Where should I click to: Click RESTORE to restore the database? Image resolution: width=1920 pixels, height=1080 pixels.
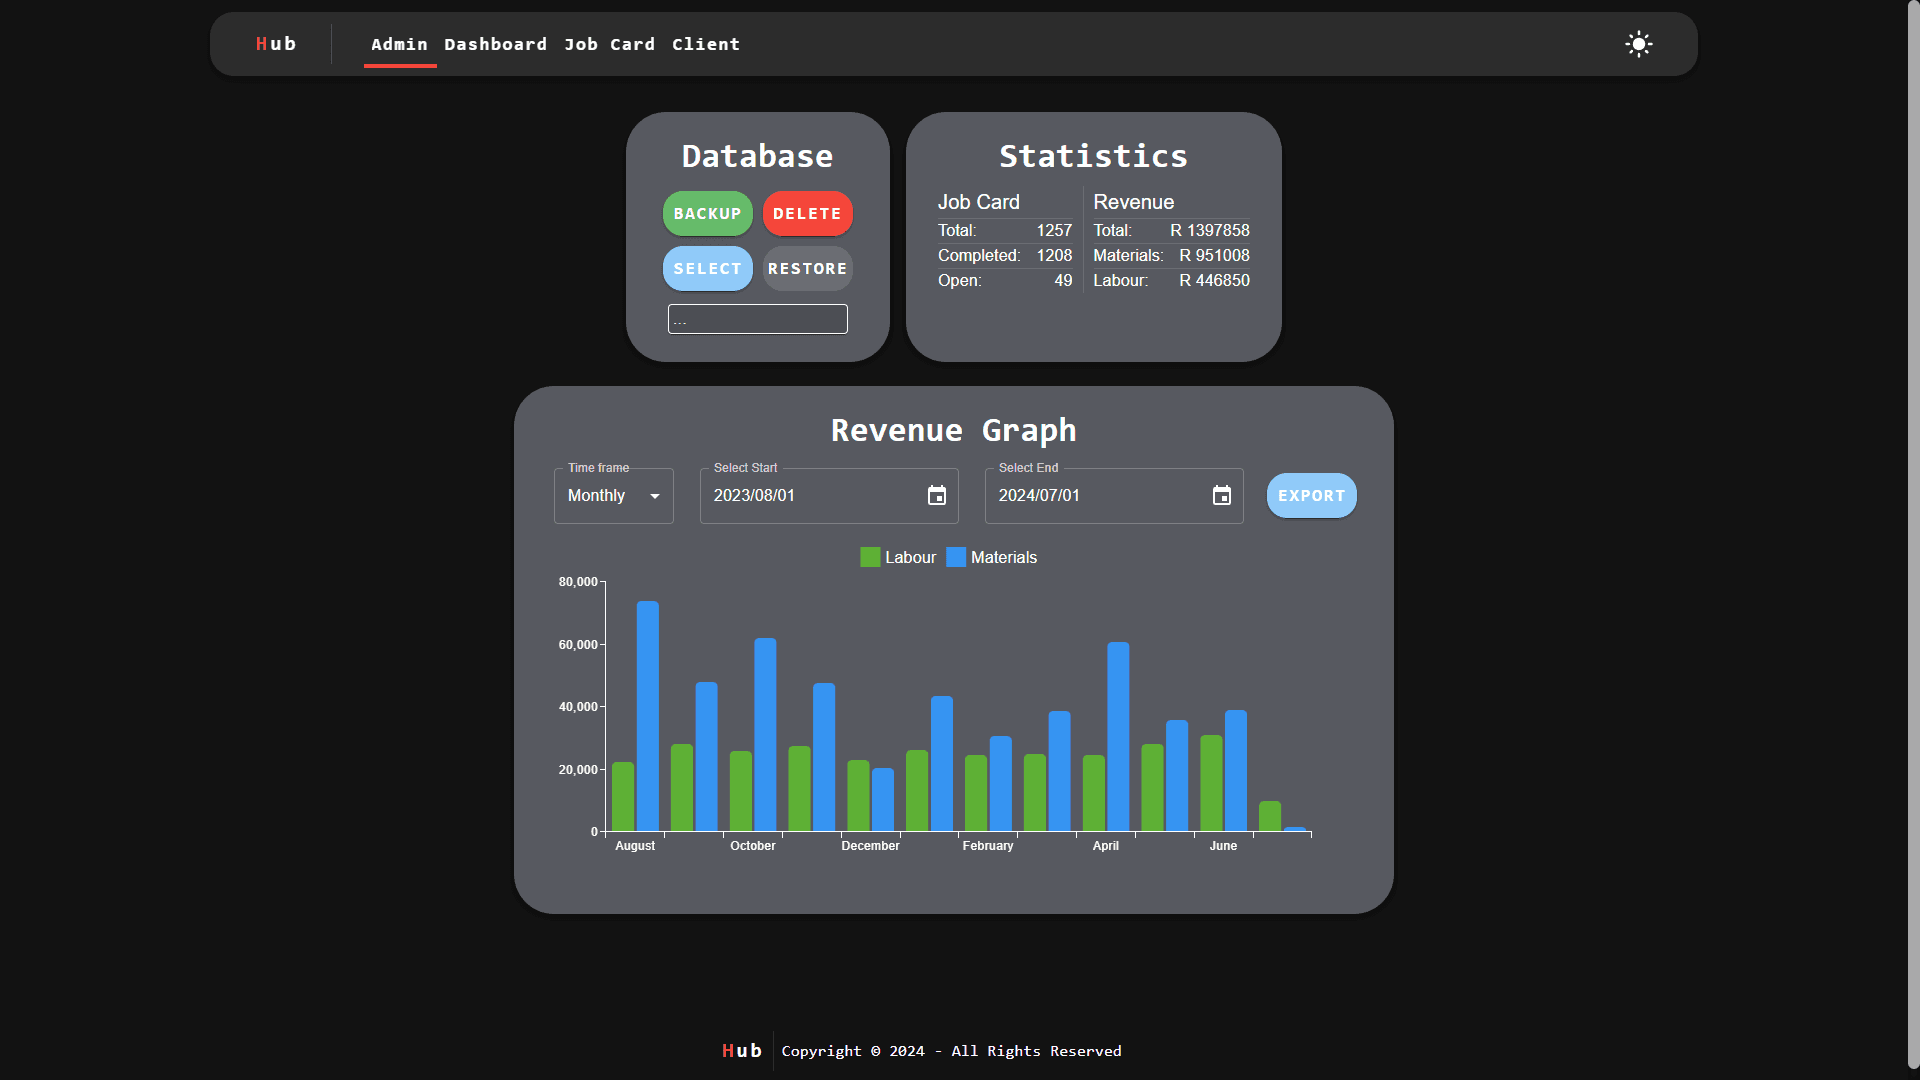pyautogui.click(x=807, y=268)
